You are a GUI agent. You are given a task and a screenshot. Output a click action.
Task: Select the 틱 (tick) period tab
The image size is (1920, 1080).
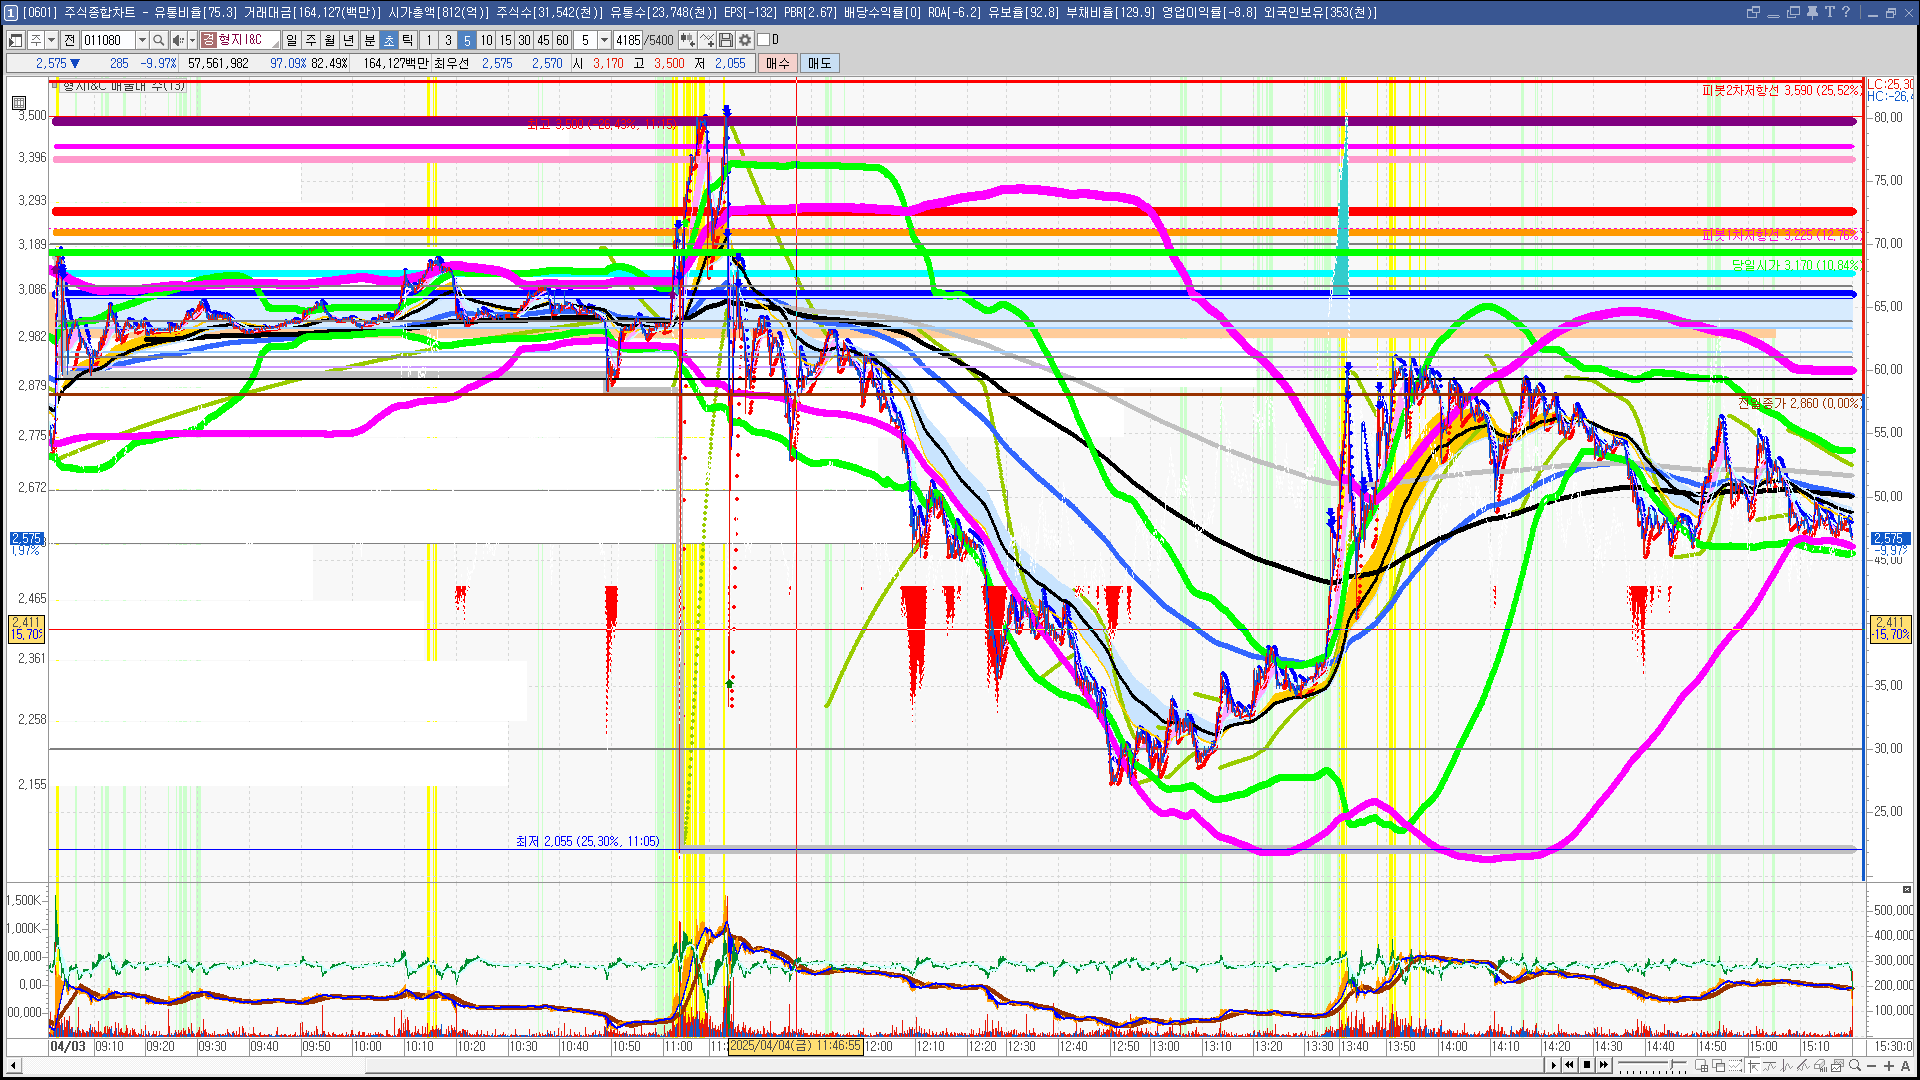[x=408, y=40]
